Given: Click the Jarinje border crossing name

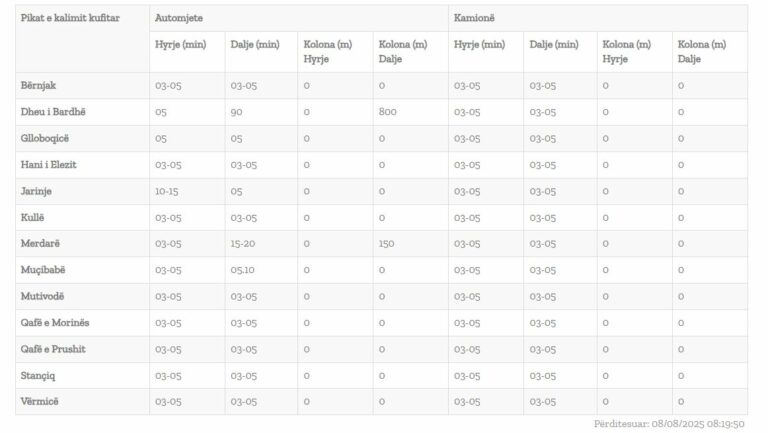Looking at the screenshot, I should pyautogui.click(x=37, y=191).
